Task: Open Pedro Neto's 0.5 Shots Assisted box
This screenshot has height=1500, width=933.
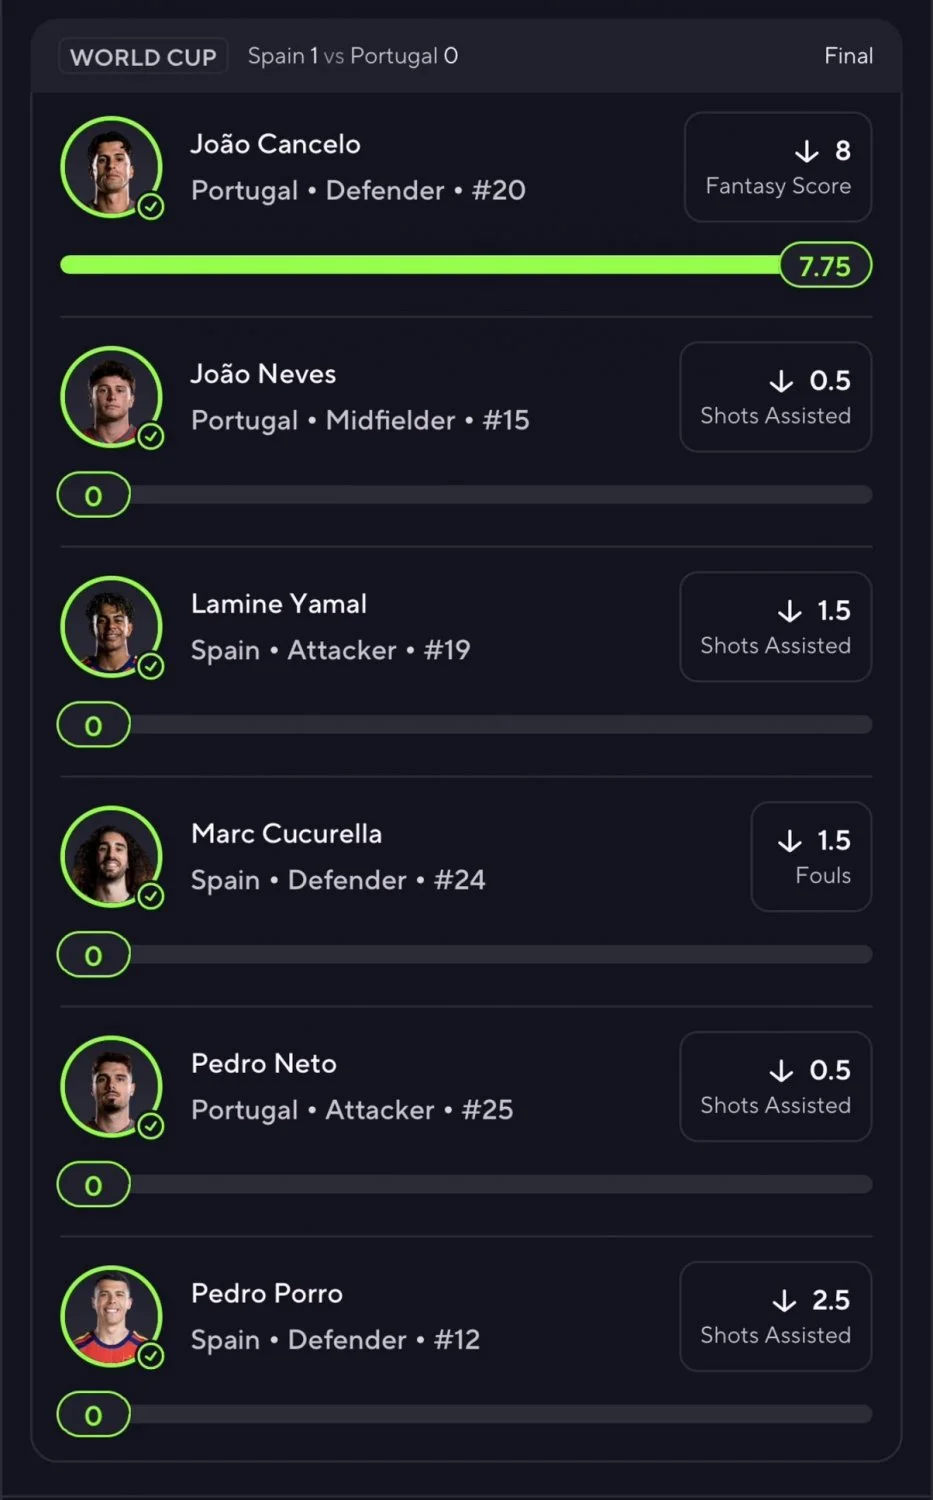Action: pos(776,1086)
